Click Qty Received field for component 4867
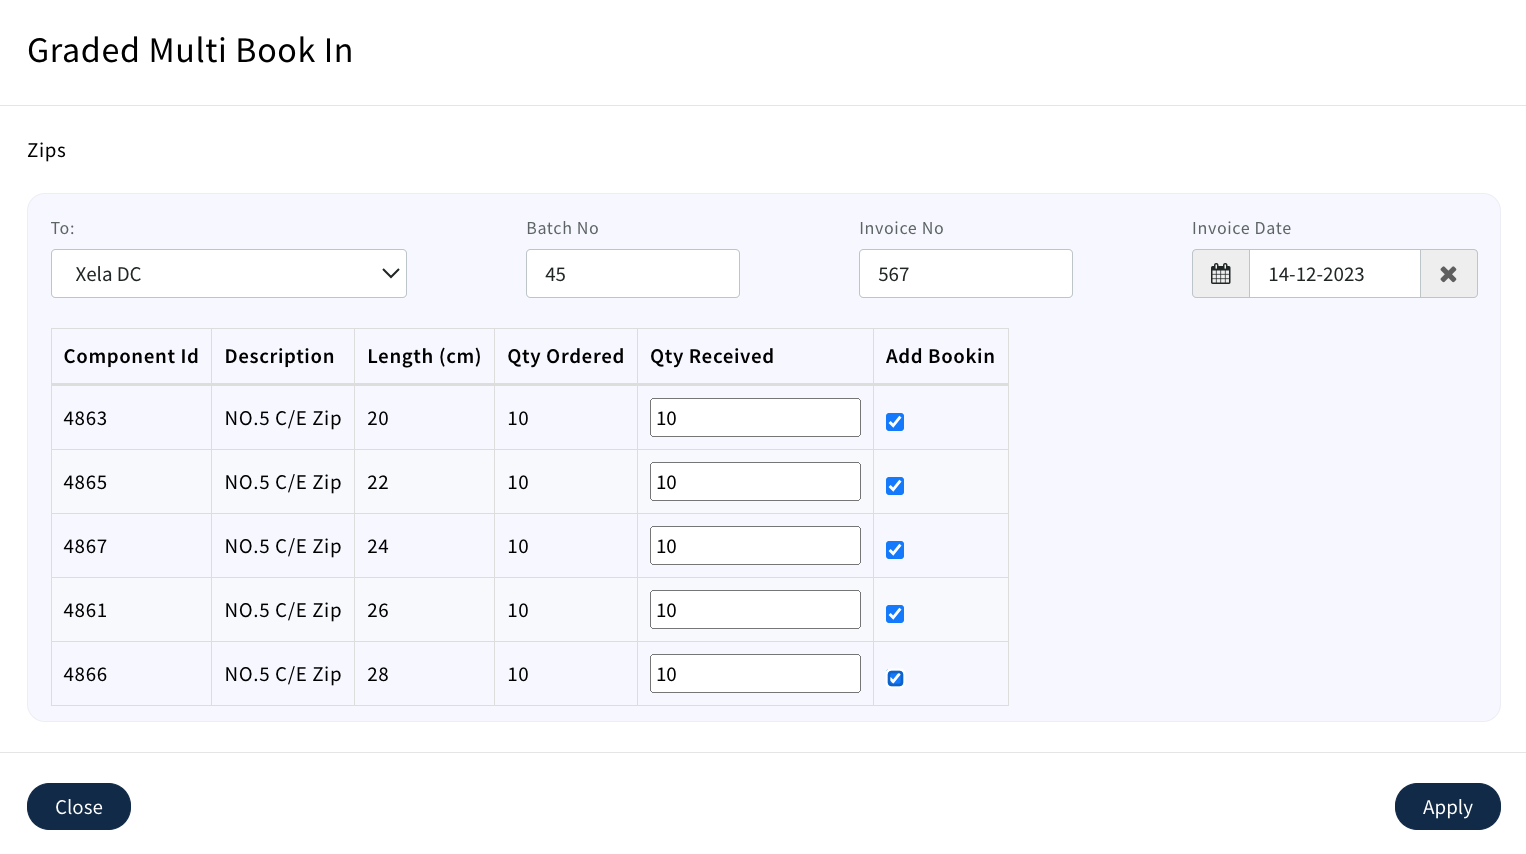1526x854 pixels. click(755, 546)
